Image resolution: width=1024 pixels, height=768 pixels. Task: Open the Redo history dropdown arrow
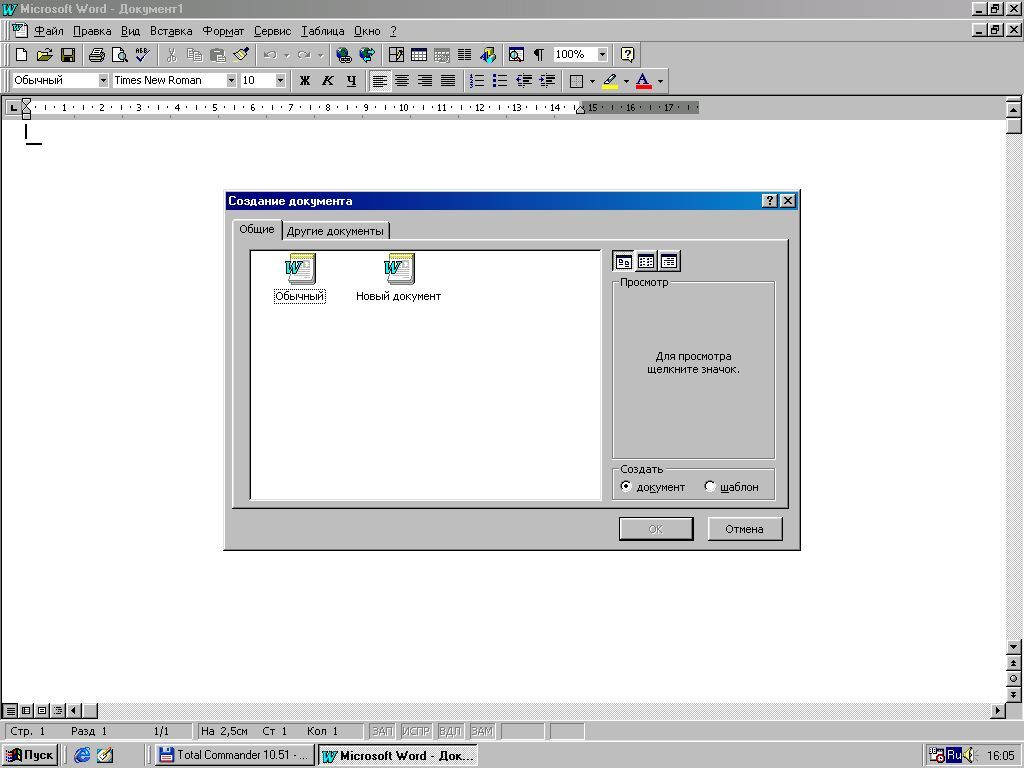click(320, 55)
